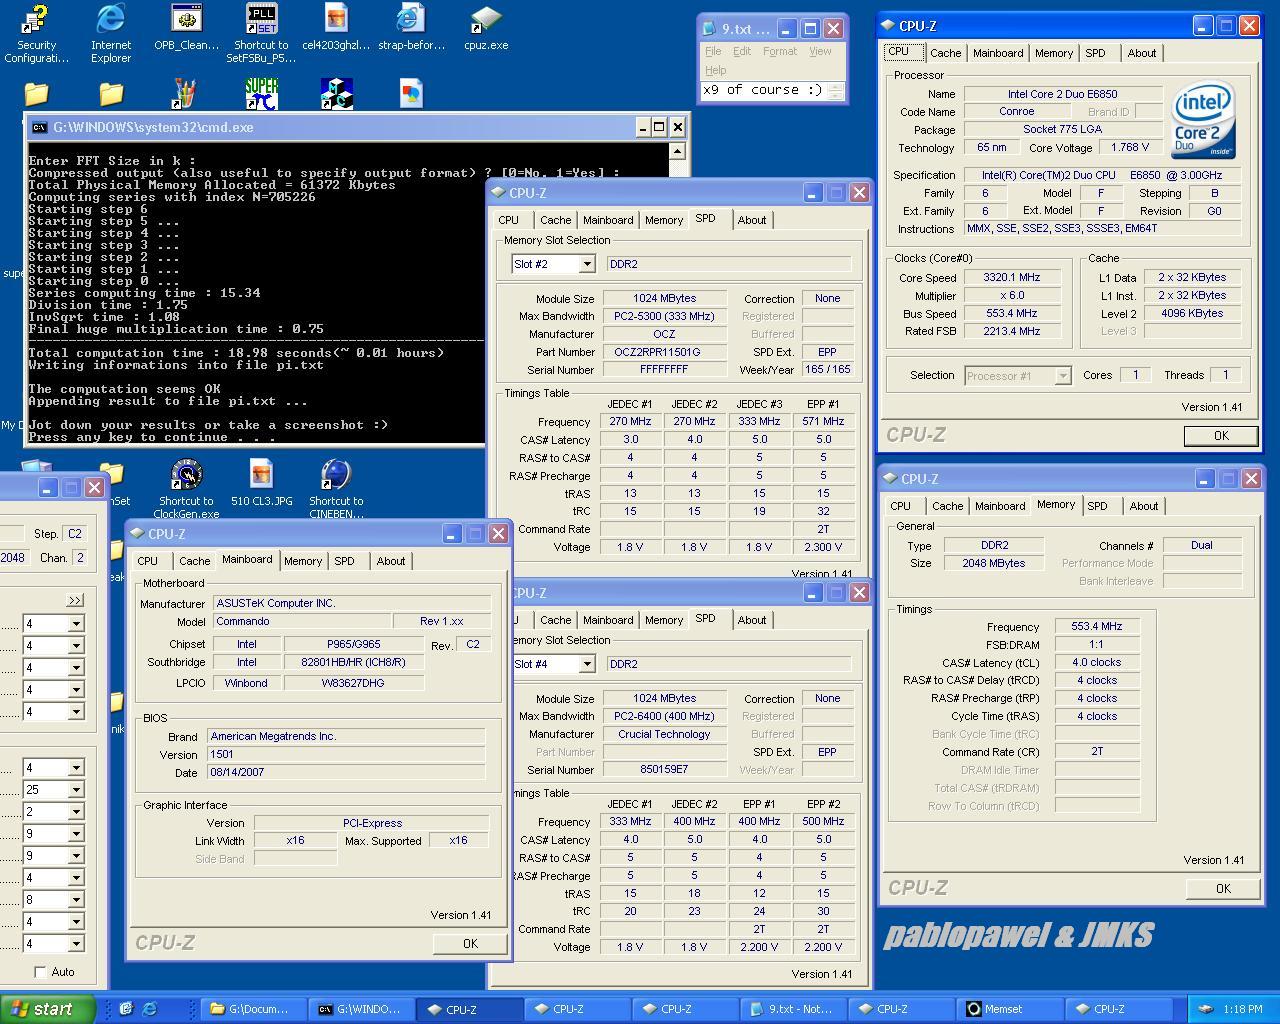The image size is (1280, 1024).
Task: Click OK in CPU-Z Memory timings window
Action: click(1223, 888)
